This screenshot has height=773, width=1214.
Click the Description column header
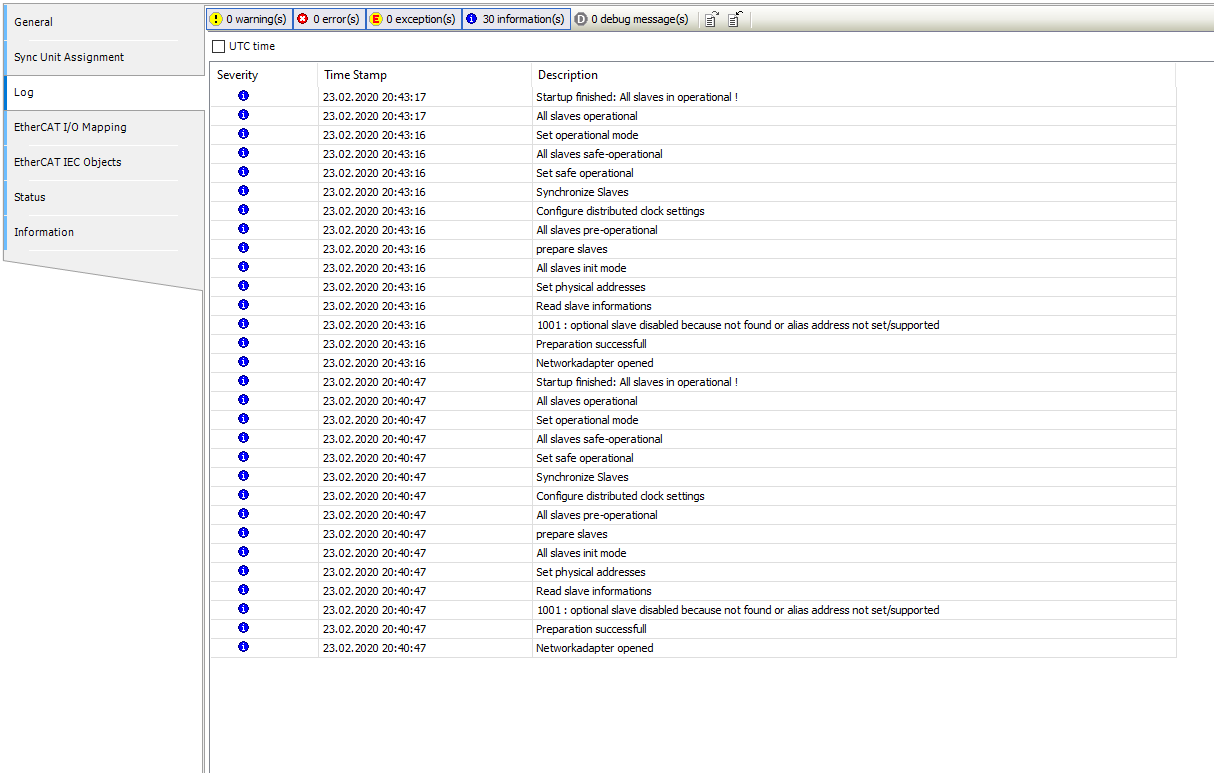point(568,75)
